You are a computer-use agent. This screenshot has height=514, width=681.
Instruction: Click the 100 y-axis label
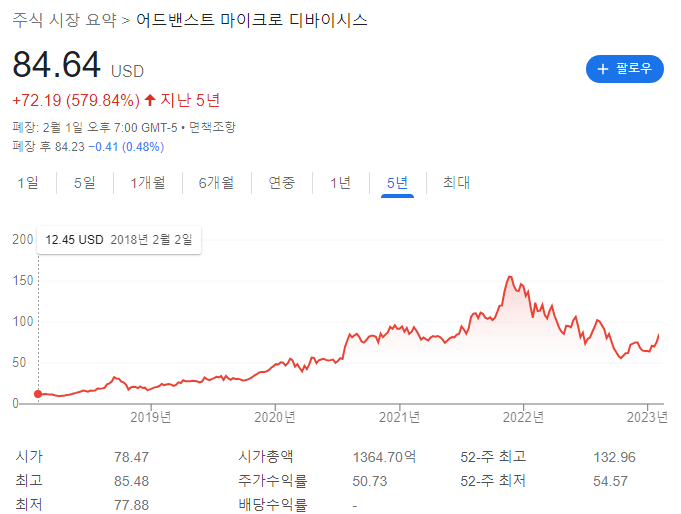click(23, 322)
